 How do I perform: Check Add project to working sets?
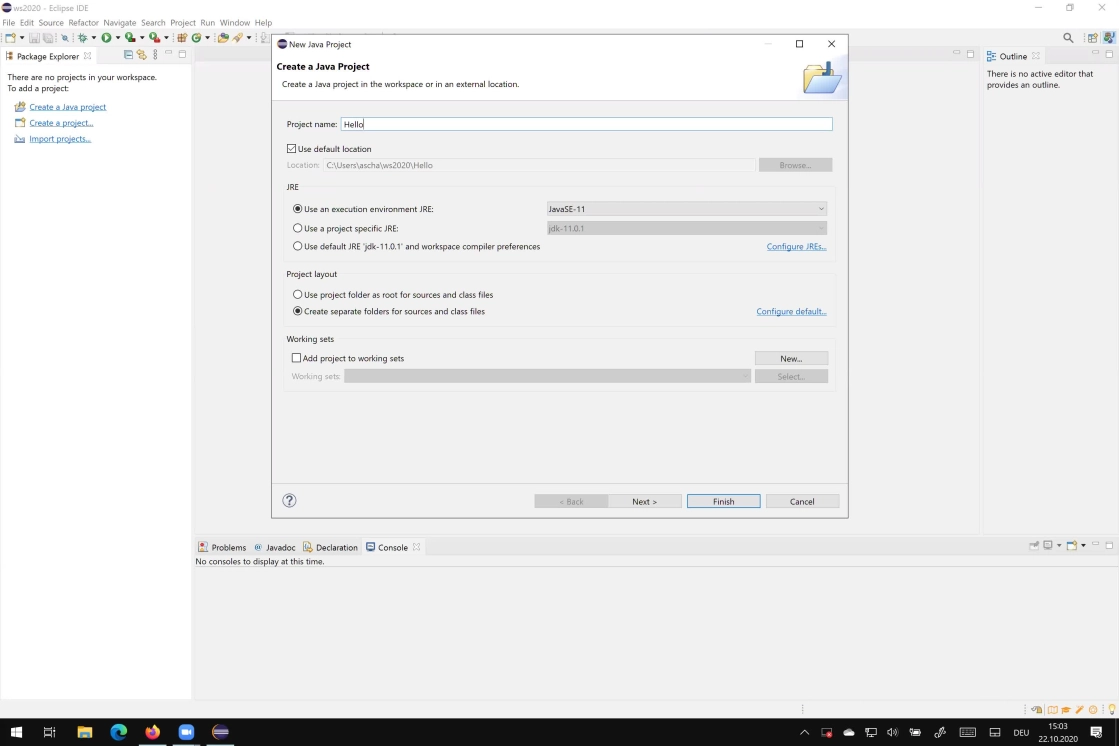[296, 358]
